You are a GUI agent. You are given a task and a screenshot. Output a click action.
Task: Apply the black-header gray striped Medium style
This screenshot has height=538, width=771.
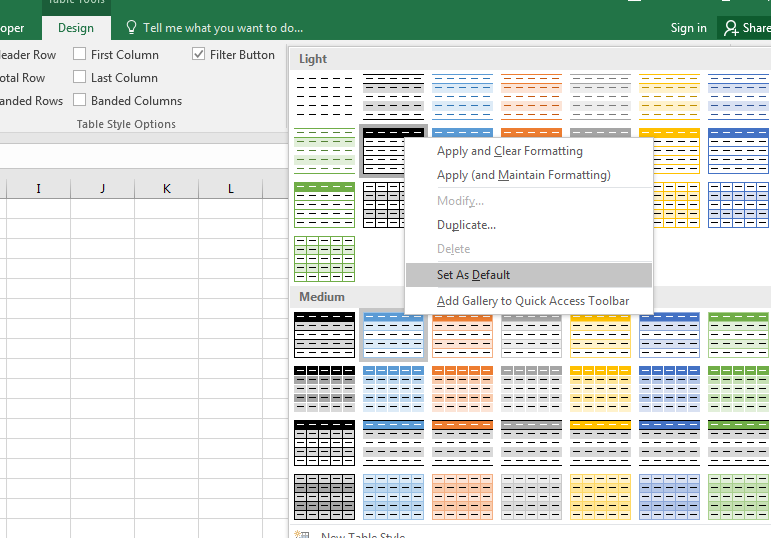point(325,389)
